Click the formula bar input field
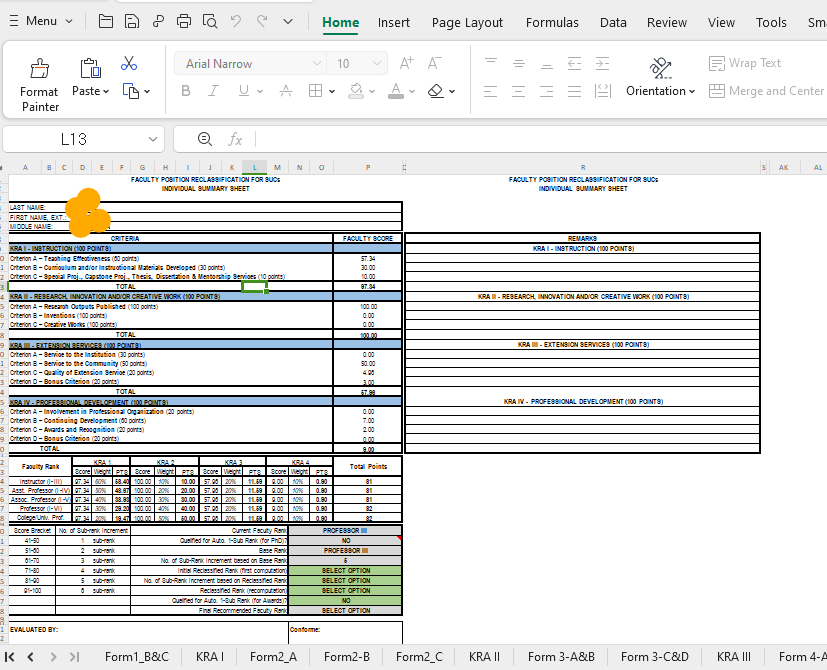Viewport: 827px width, 670px height. (x=541, y=139)
